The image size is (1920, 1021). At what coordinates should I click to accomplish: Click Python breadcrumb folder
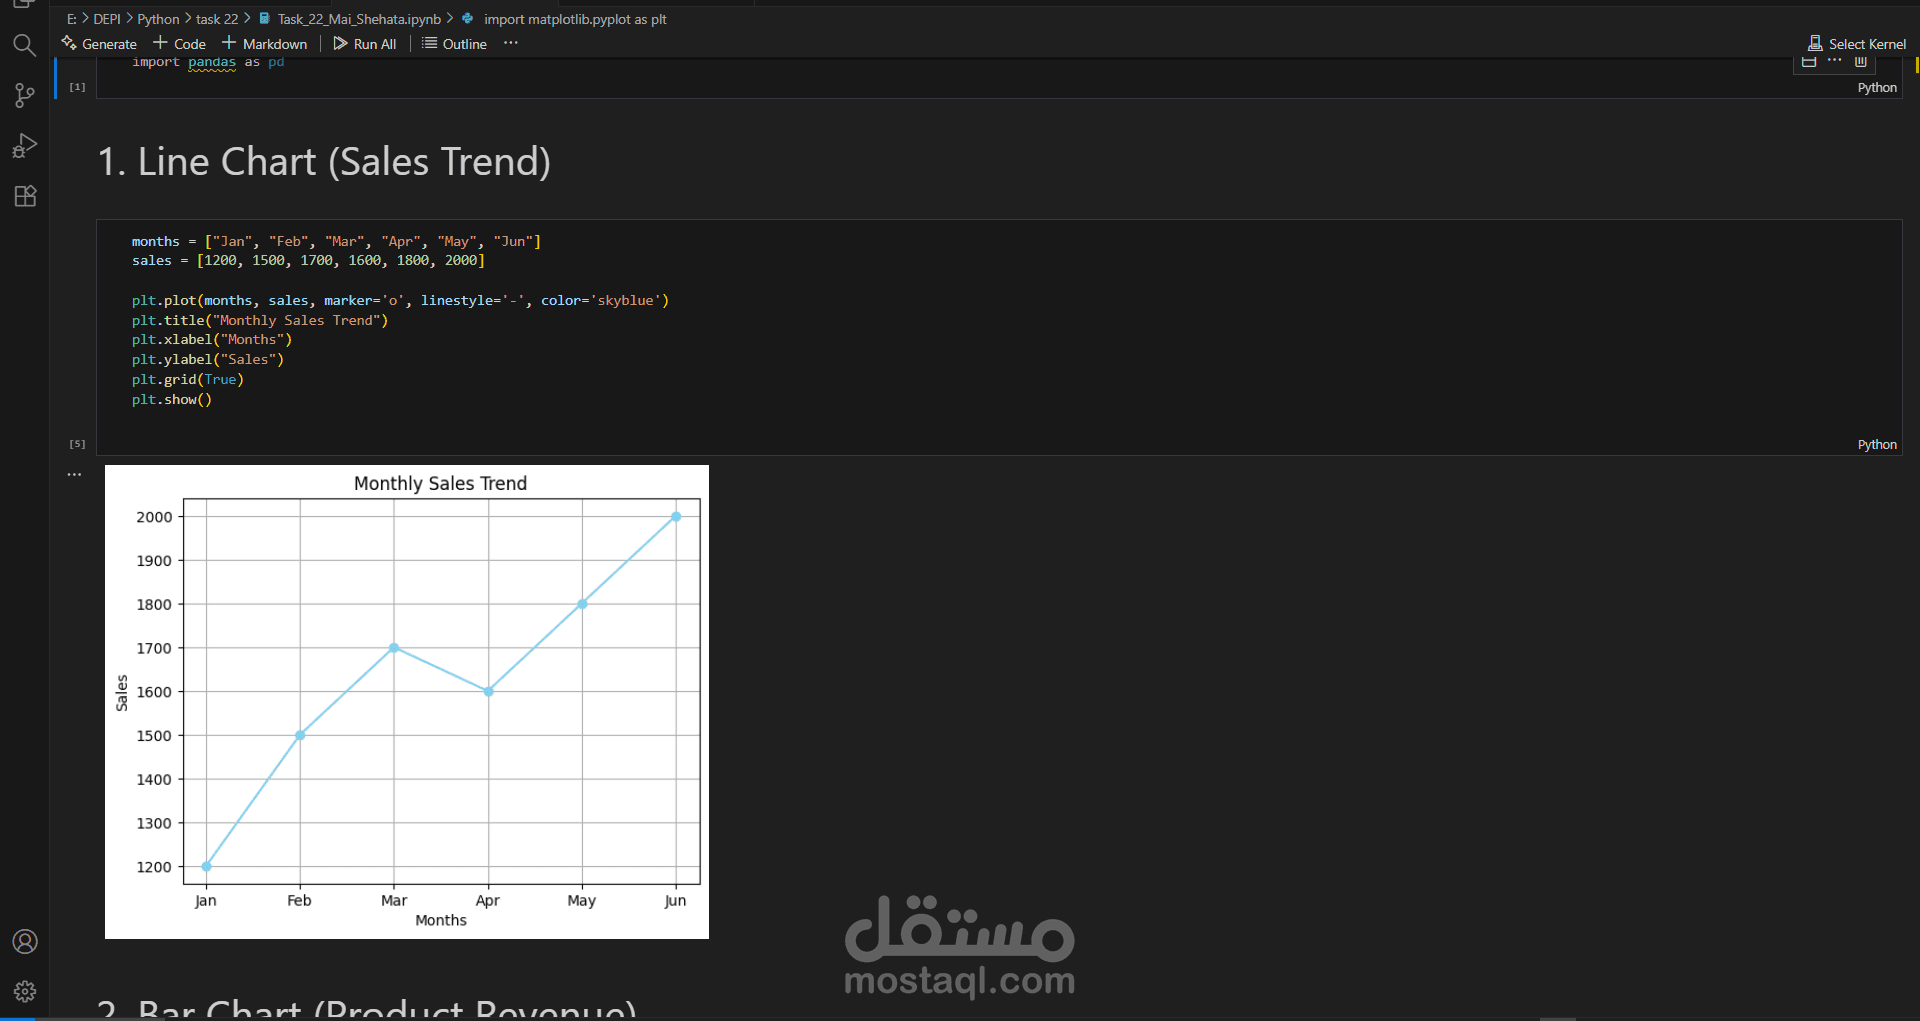(x=158, y=19)
